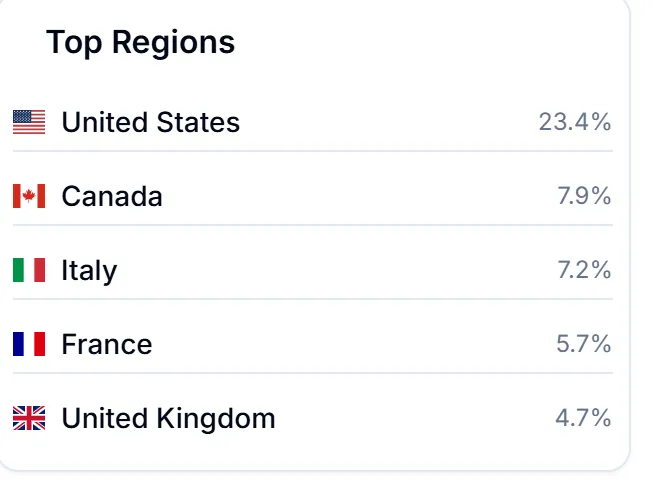Open the France region name
The image size is (653, 490).
(107, 344)
